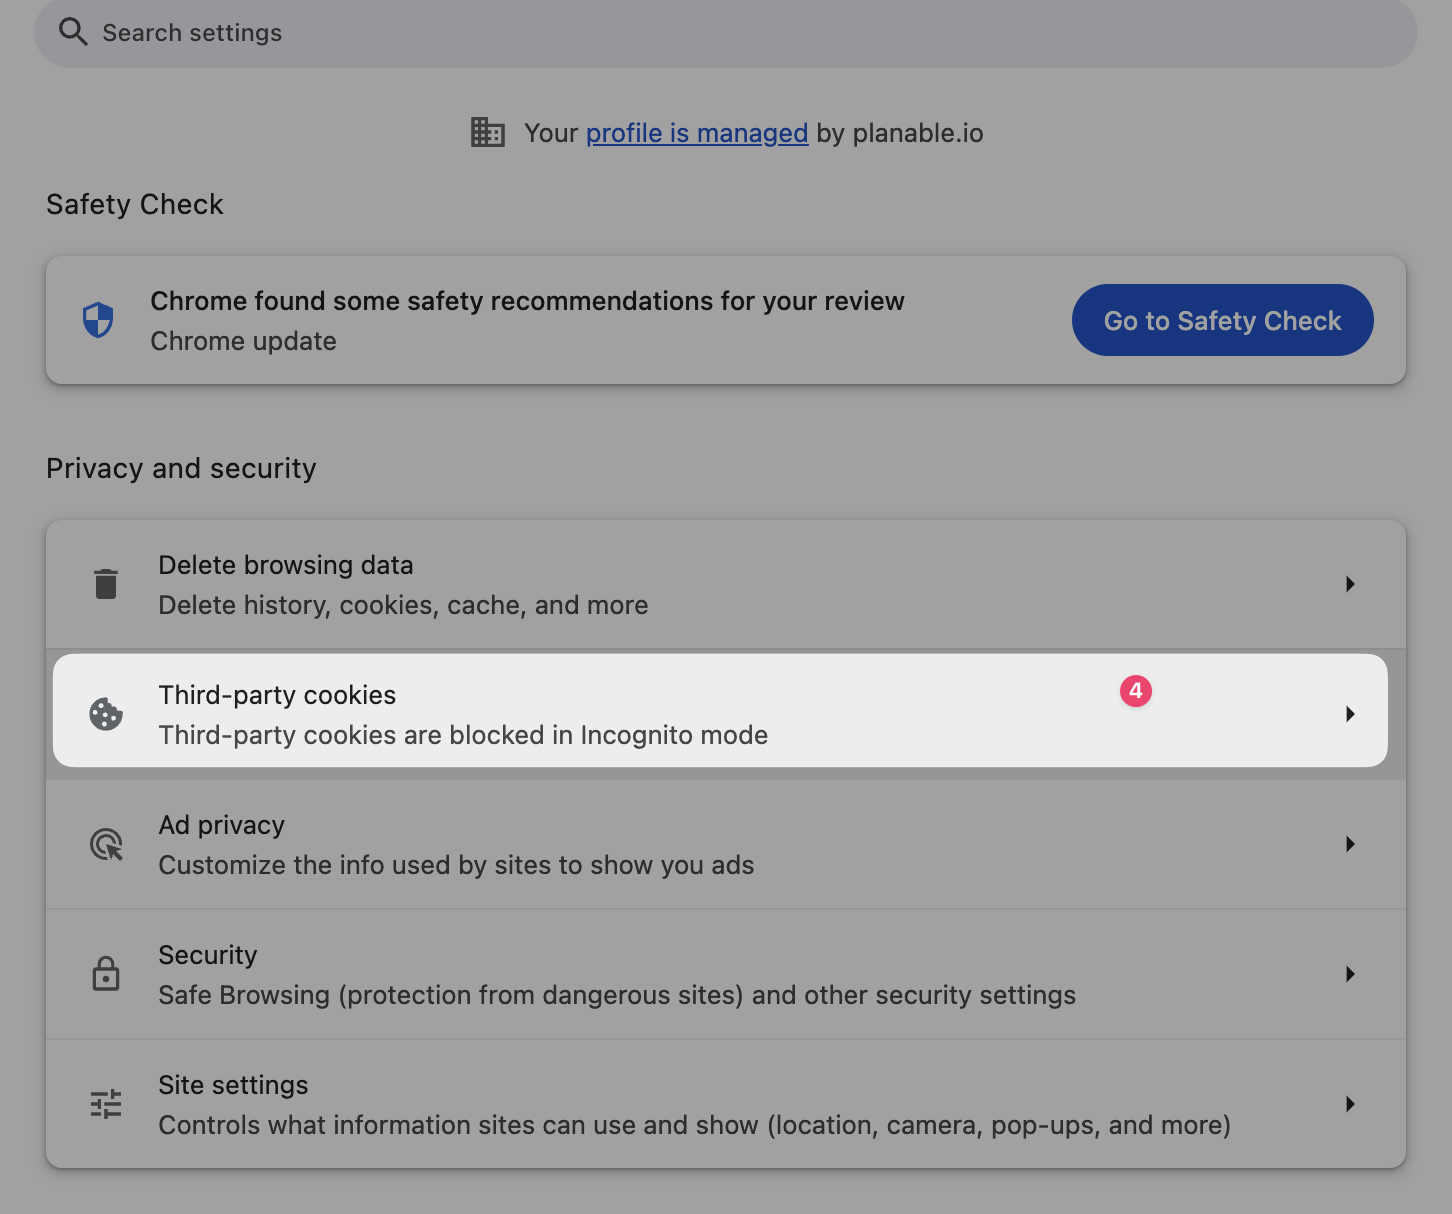Screen dimensions: 1452x1214
Task: Click the Ad privacy cursor target icon
Action: coord(106,844)
